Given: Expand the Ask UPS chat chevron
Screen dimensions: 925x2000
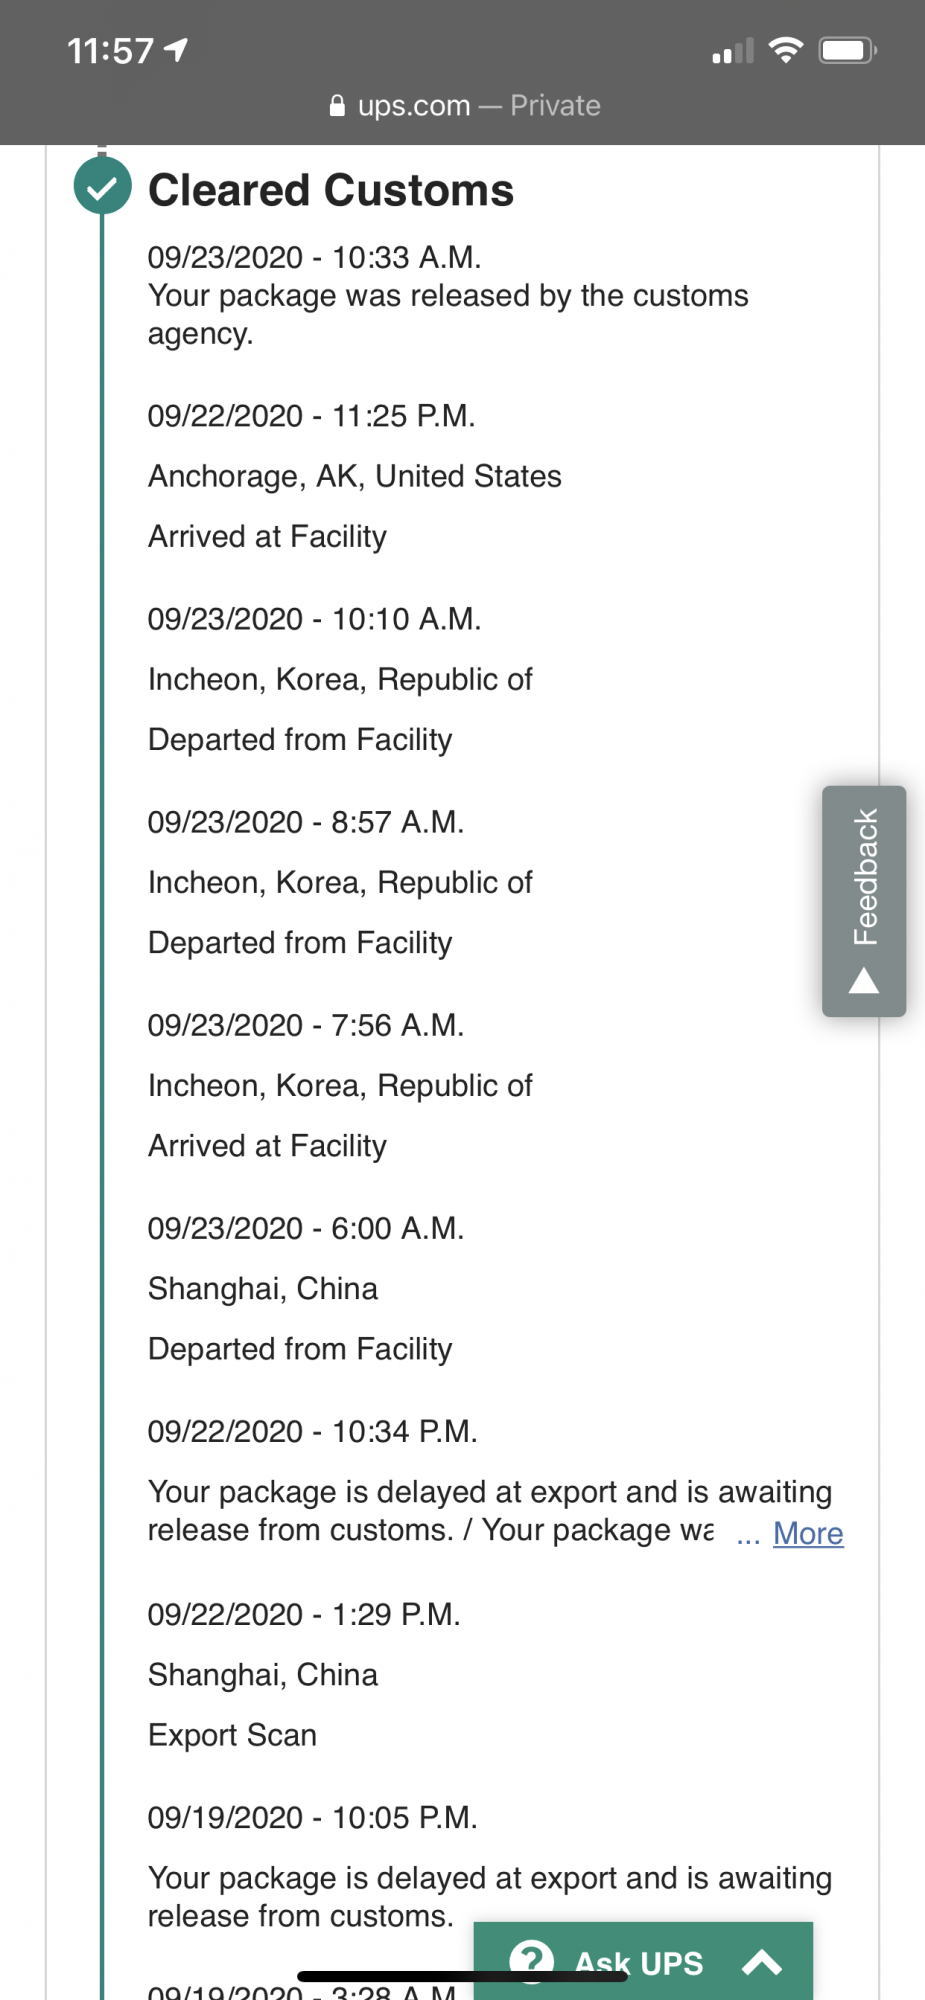Looking at the screenshot, I should tap(762, 1963).
